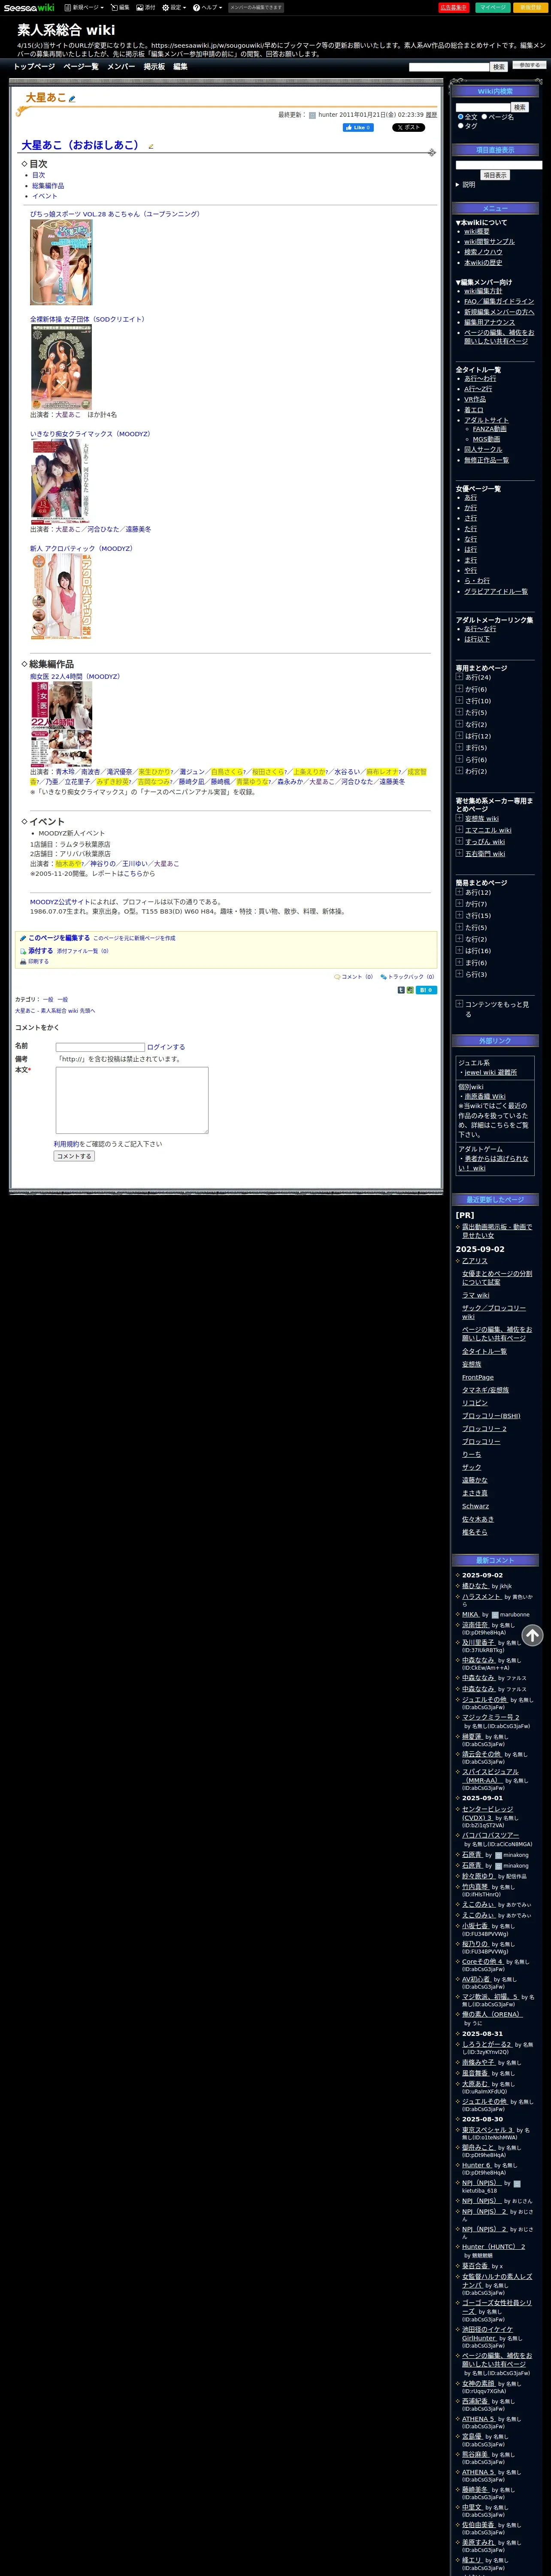551x2576 pixels.
Task: Open the 総集編作品 table of contents link
Action: click(48, 186)
